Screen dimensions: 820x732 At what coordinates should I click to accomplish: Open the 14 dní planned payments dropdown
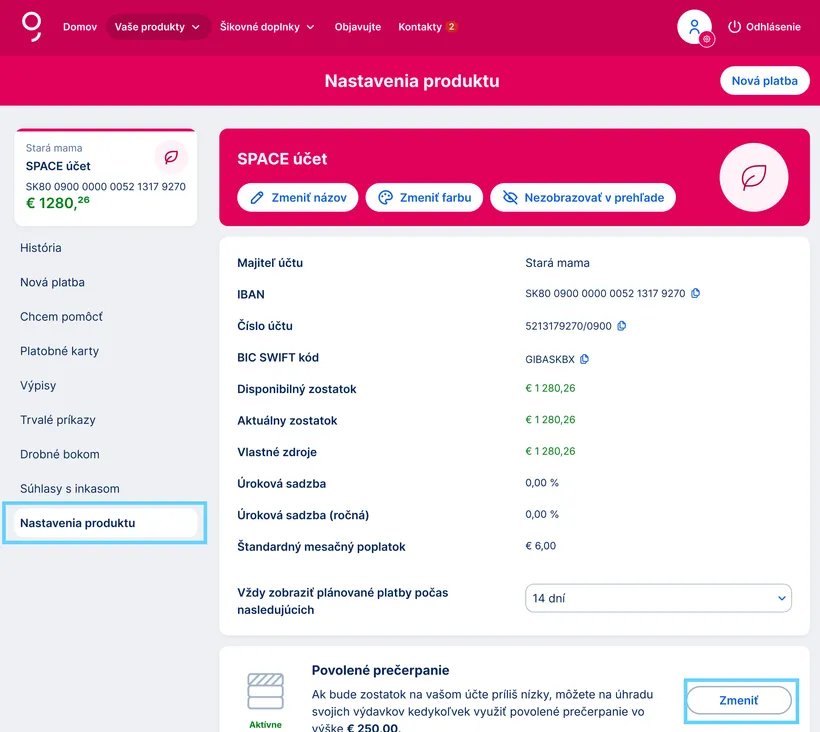pyautogui.click(x=658, y=598)
